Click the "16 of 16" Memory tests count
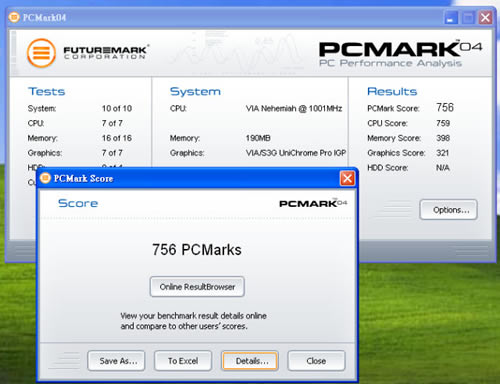The width and height of the screenshot is (500, 384). (117, 138)
